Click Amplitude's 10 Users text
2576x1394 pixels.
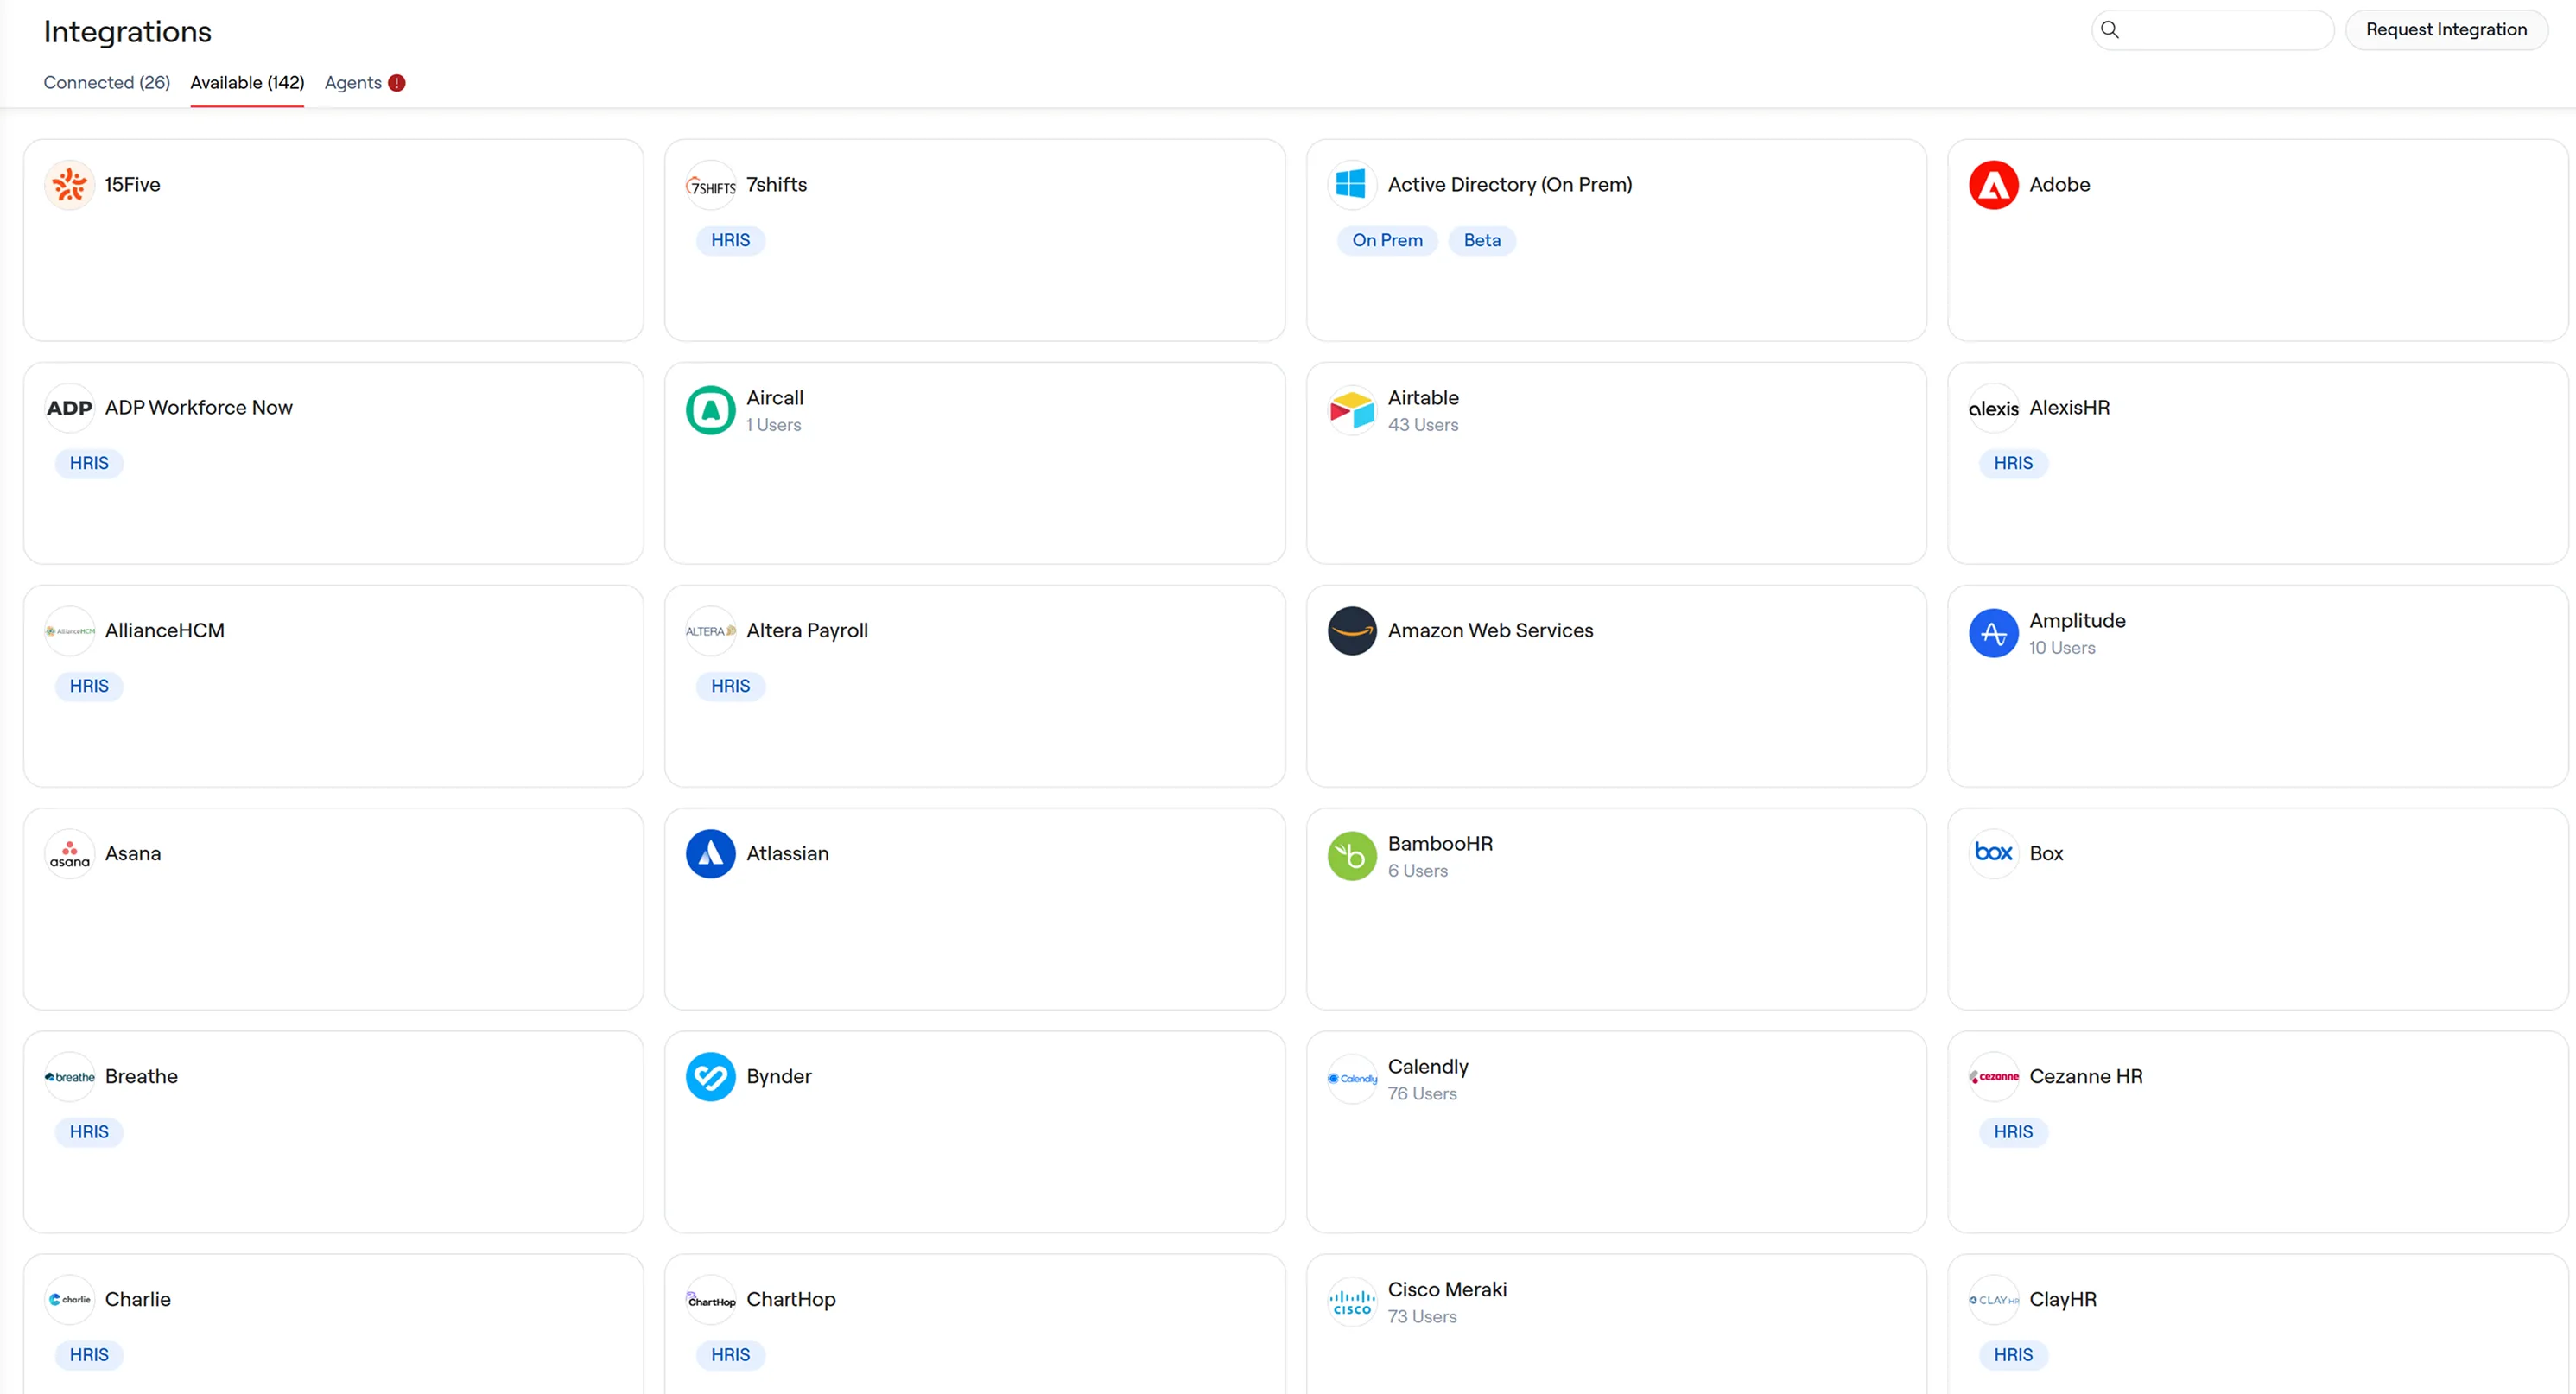pyautogui.click(x=2062, y=648)
